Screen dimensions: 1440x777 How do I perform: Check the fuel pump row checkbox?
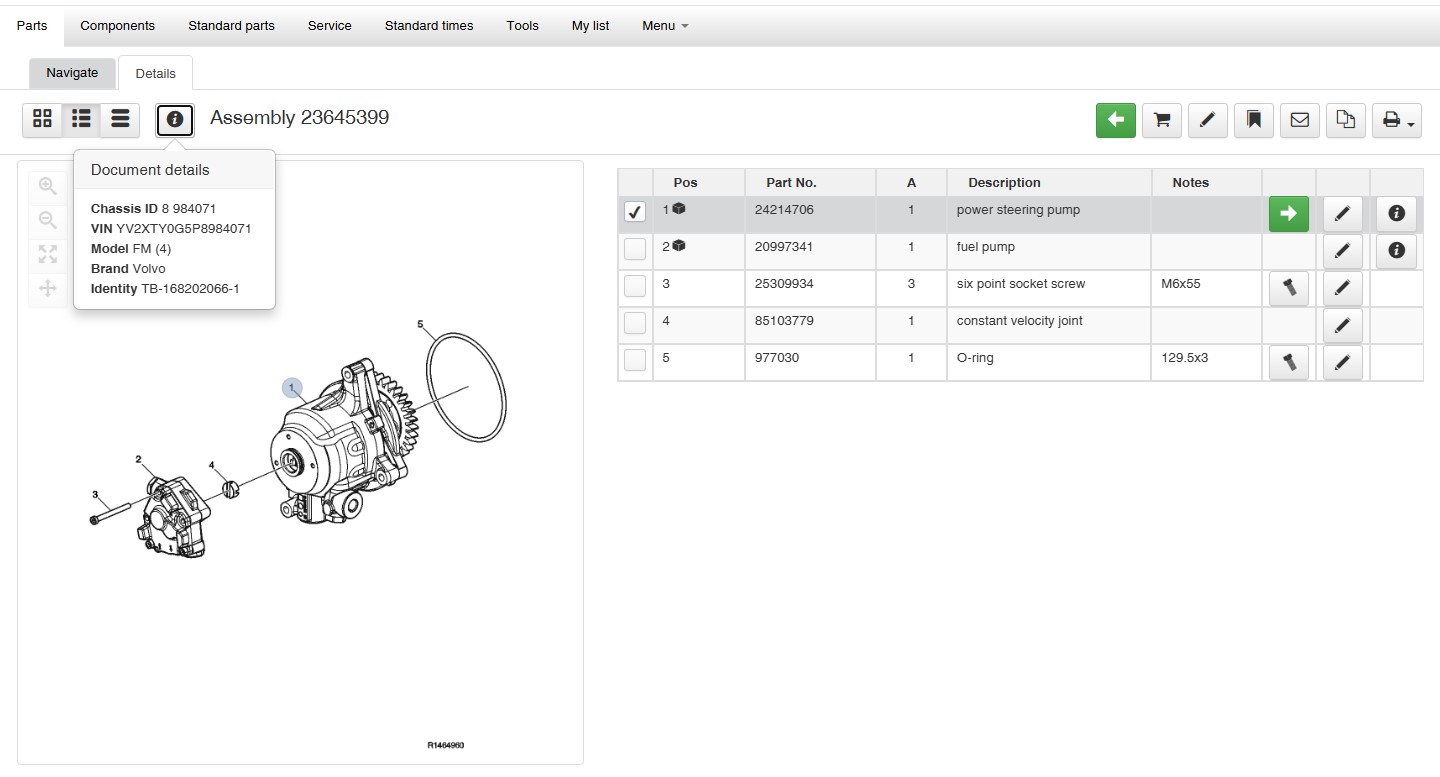pyautogui.click(x=635, y=249)
